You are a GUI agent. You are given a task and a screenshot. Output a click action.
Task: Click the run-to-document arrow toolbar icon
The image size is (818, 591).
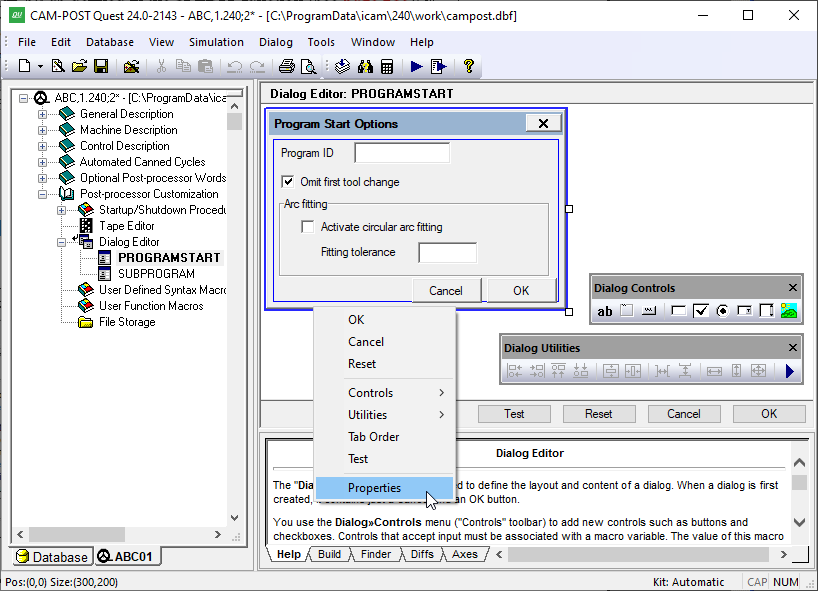pyautogui.click(x=439, y=66)
